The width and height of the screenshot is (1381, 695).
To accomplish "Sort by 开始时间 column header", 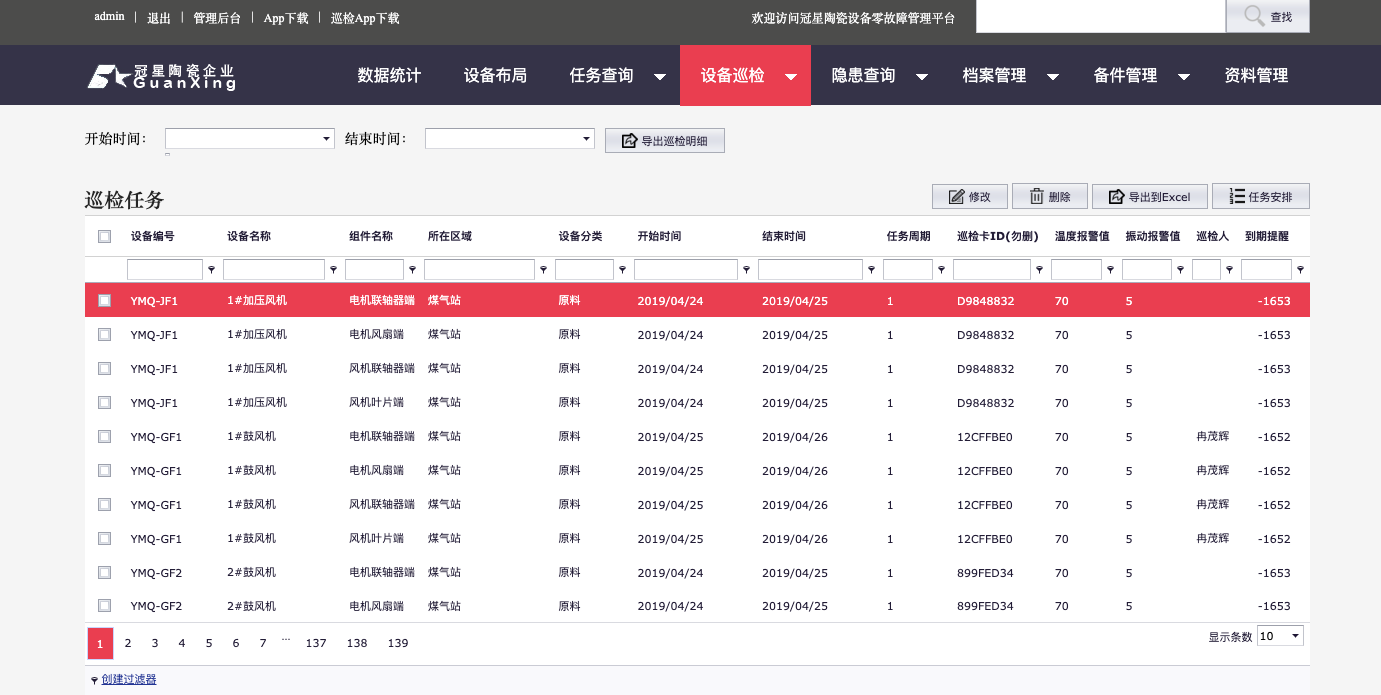I will [659, 237].
